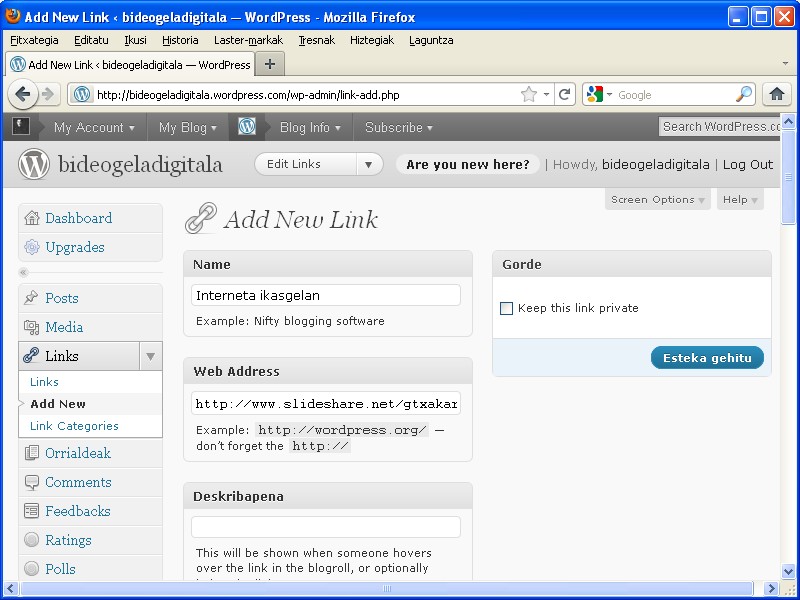Click the Firefox icon in the title bar
The image size is (800, 600).
tap(12, 16)
